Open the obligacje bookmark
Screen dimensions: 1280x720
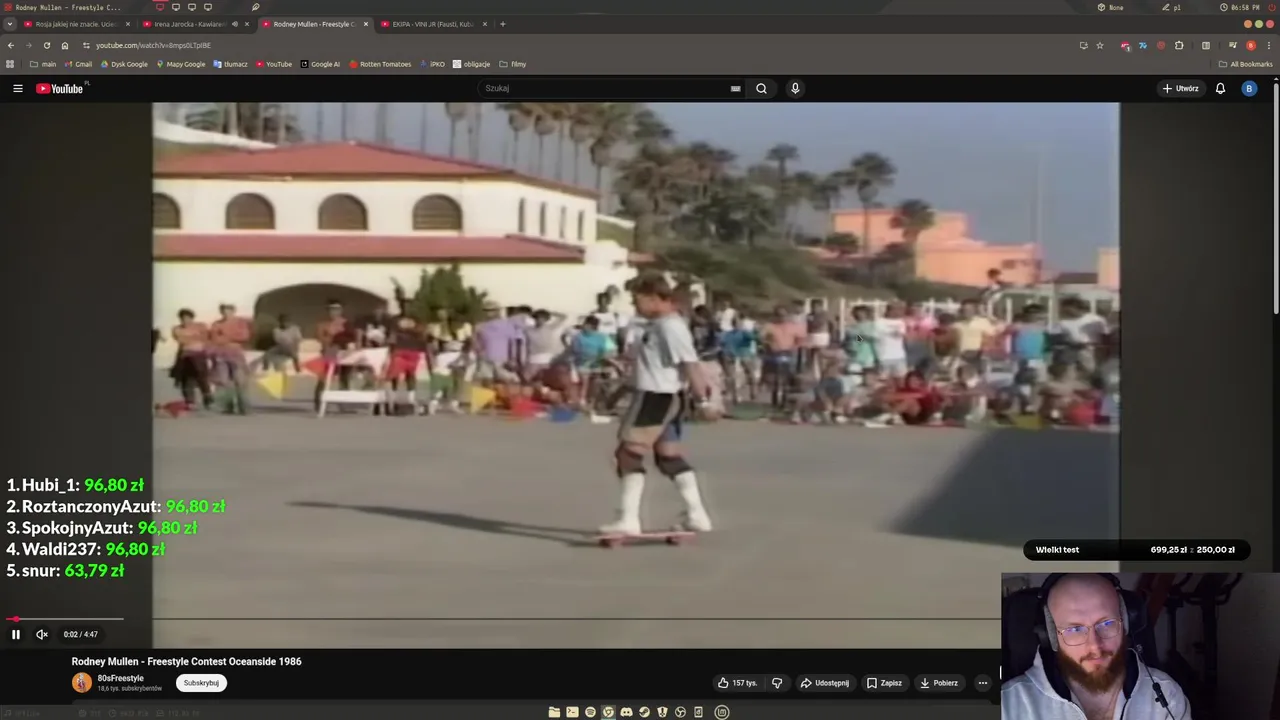(x=471, y=64)
